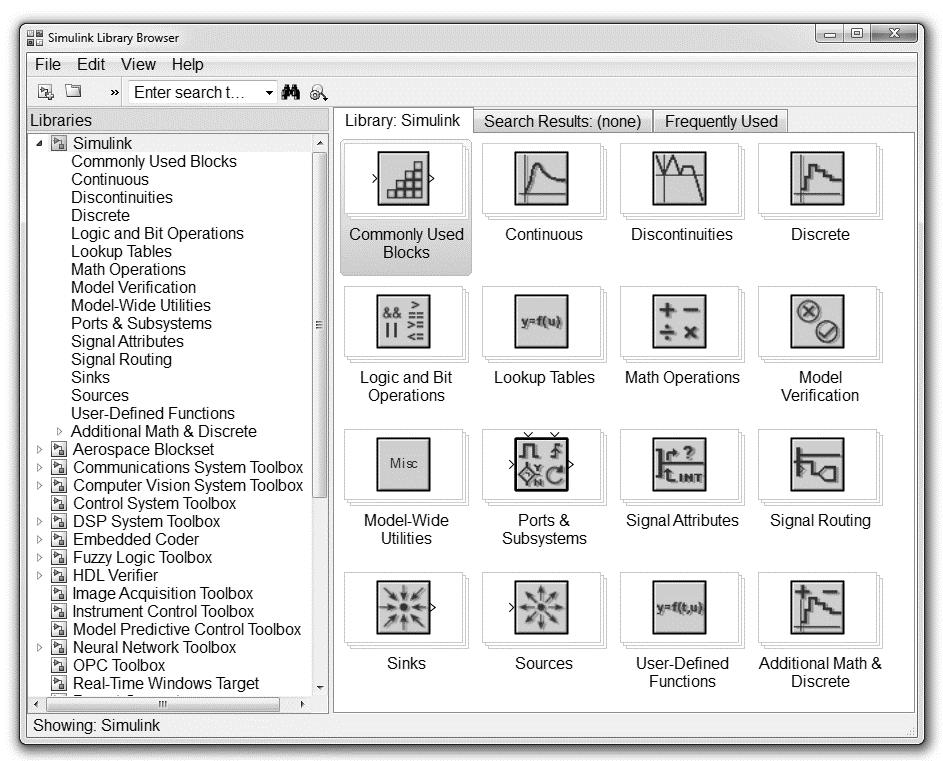Select Math Operations in the tree
This screenshot has width=943, height=761.
click(x=128, y=270)
